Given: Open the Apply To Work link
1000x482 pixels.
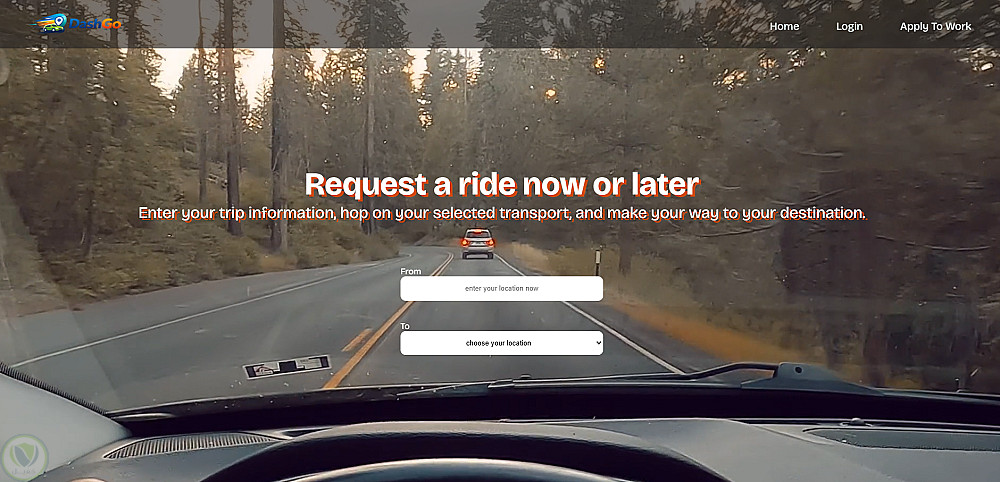Looking at the screenshot, I should (x=936, y=26).
